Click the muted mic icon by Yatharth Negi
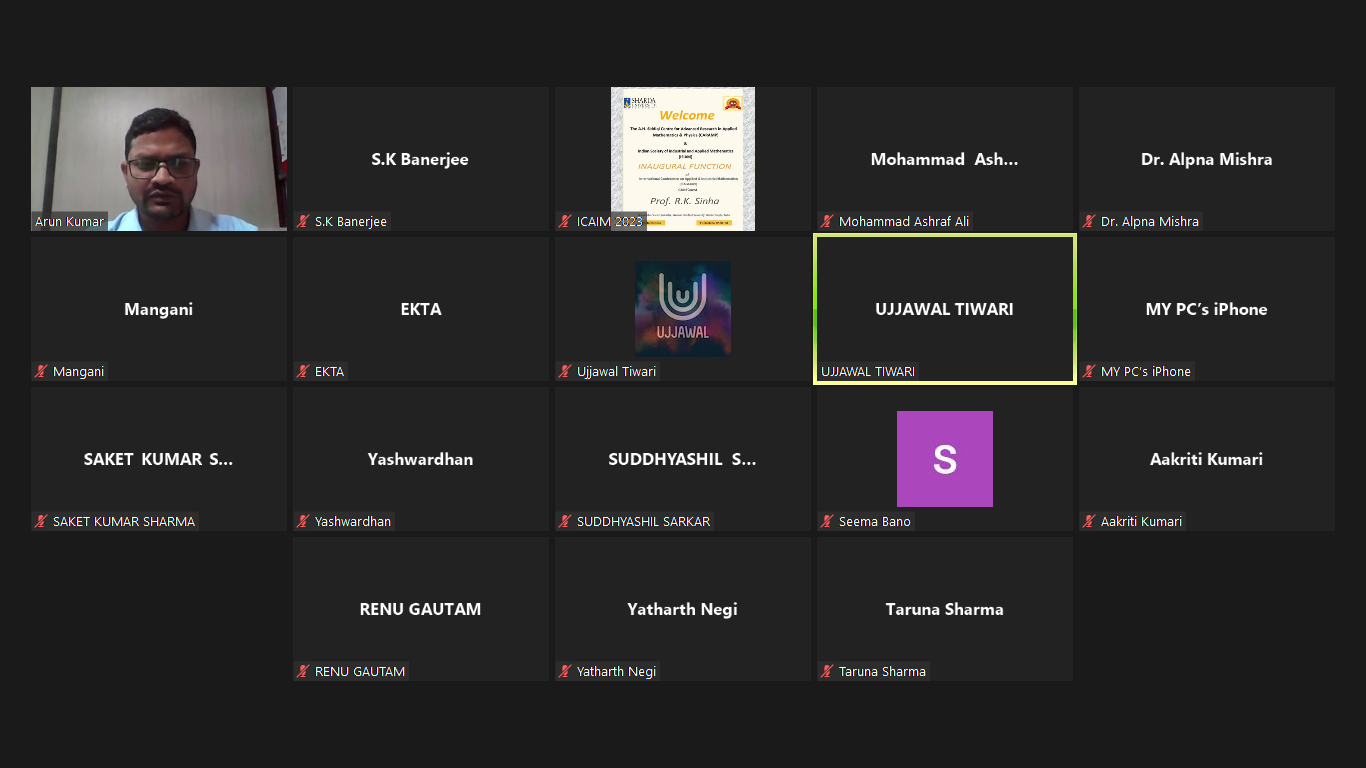The height and width of the screenshot is (768, 1366). coord(565,671)
